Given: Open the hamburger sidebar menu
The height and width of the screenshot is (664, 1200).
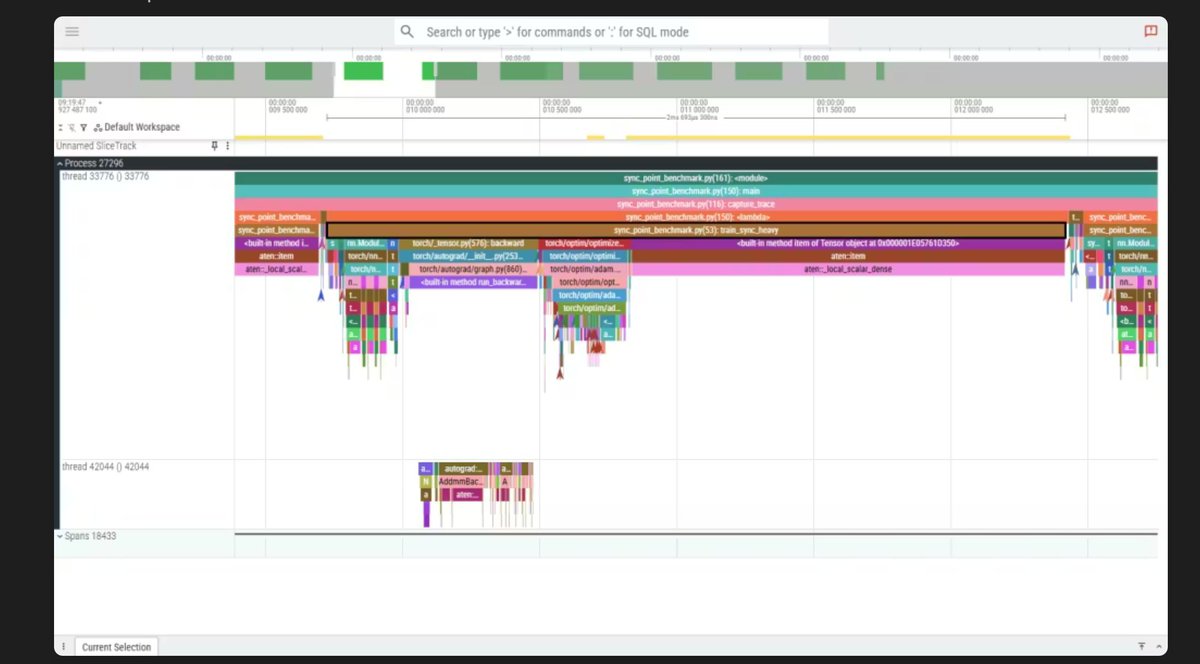Looking at the screenshot, I should pyautogui.click(x=72, y=31).
